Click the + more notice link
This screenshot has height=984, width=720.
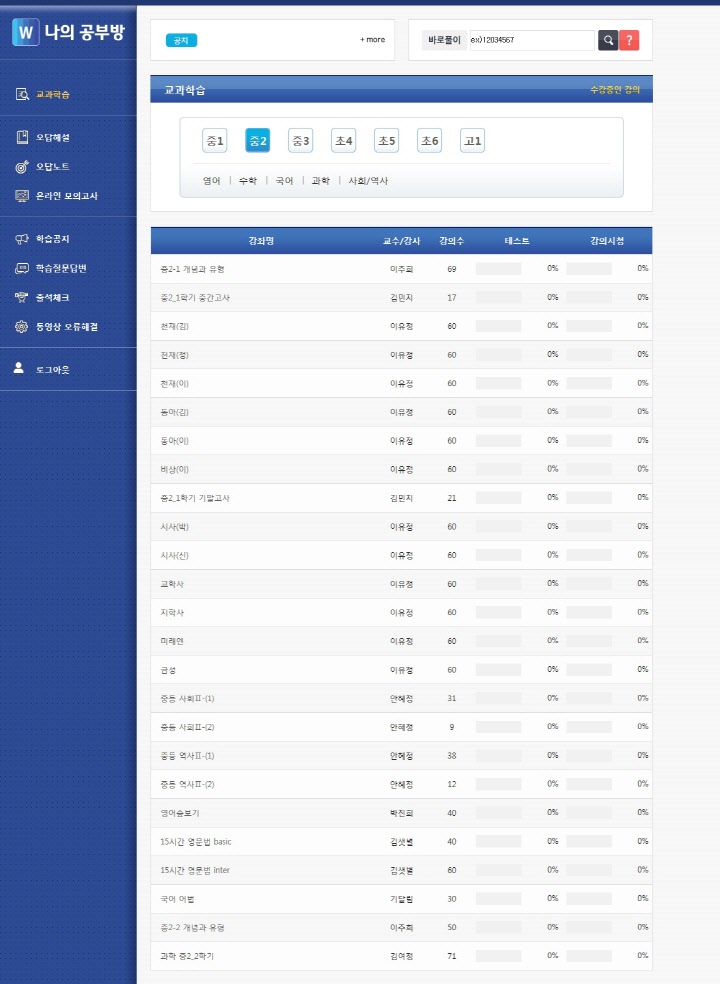372,40
